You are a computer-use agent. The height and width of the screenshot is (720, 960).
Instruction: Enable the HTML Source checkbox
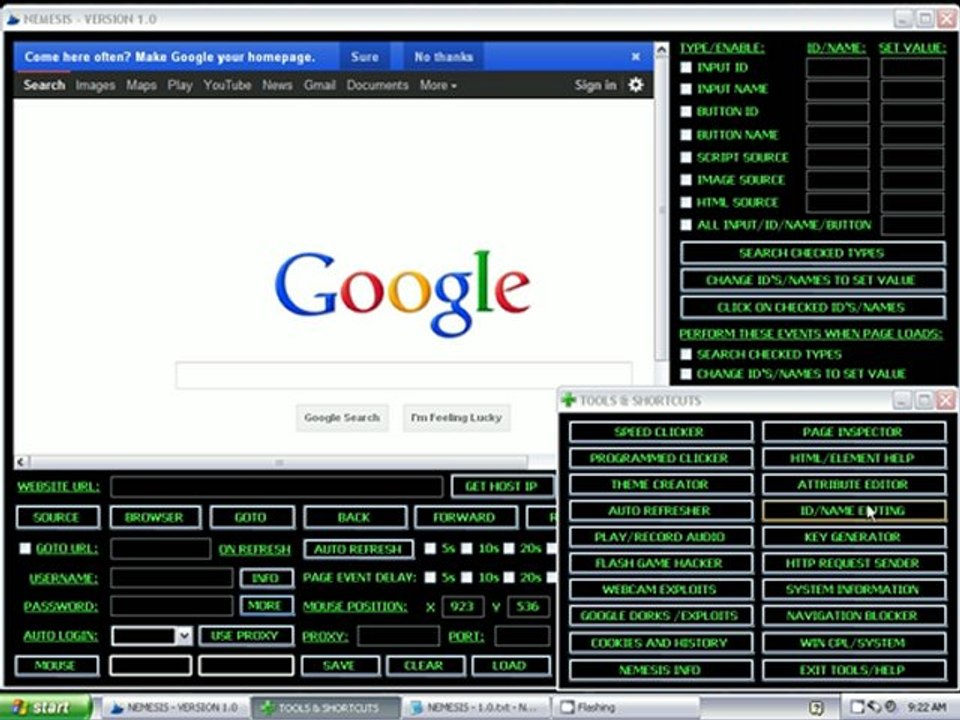pyautogui.click(x=686, y=202)
